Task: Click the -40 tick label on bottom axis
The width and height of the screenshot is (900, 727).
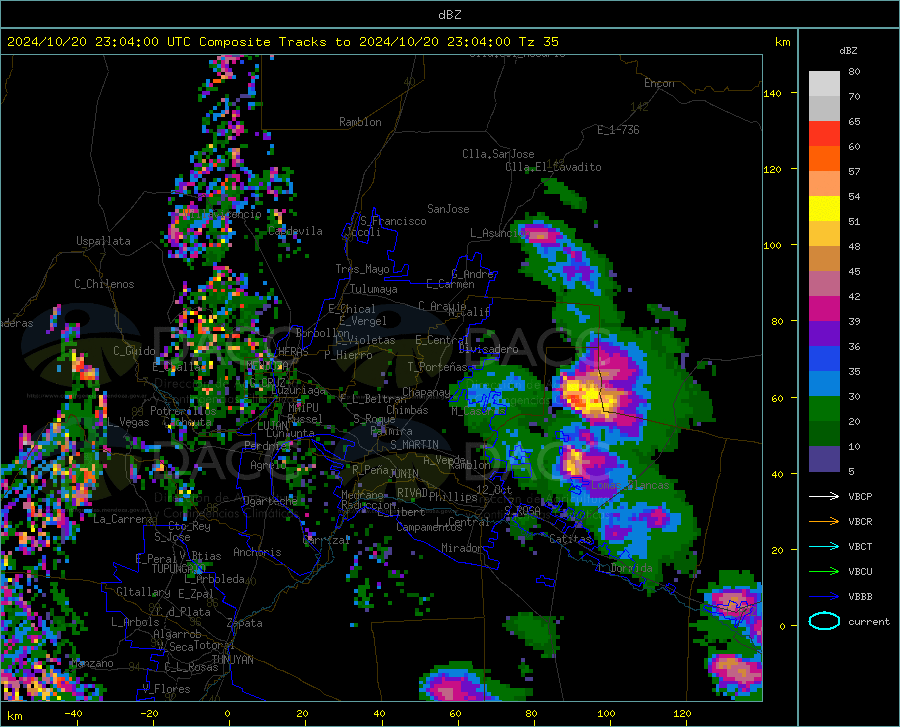Action: (73, 714)
